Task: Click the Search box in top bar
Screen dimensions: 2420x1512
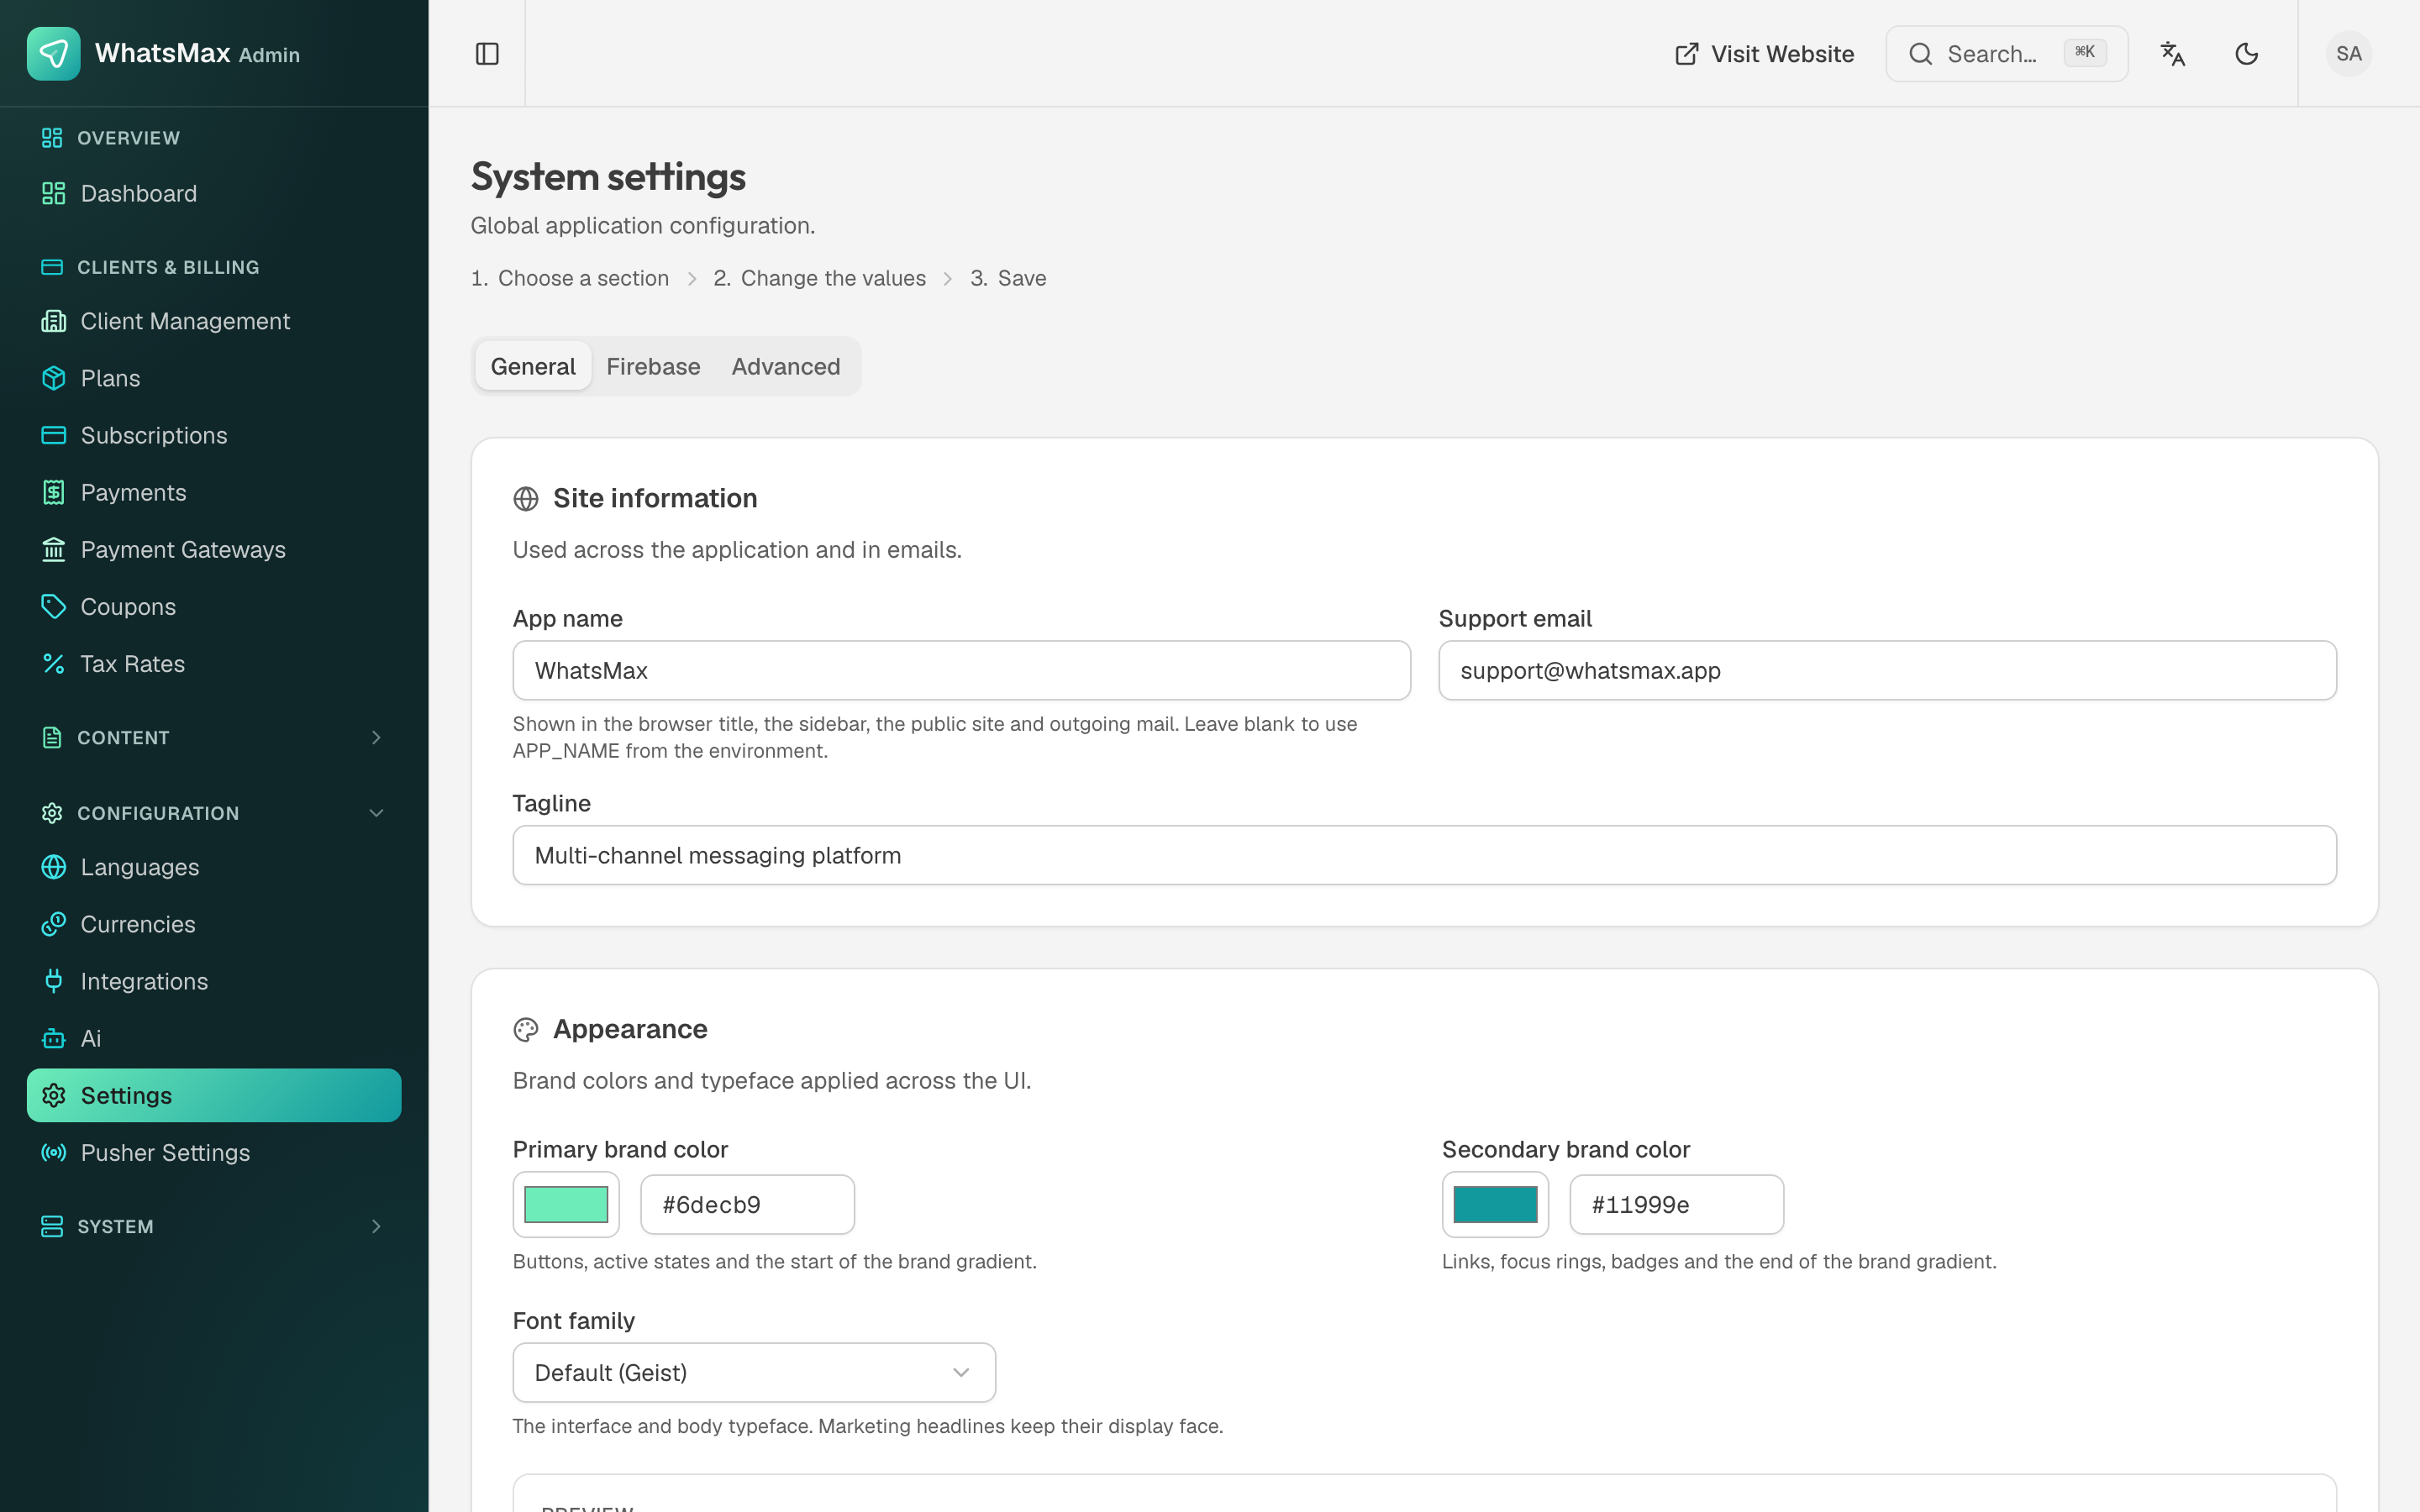Action: pos(2007,54)
